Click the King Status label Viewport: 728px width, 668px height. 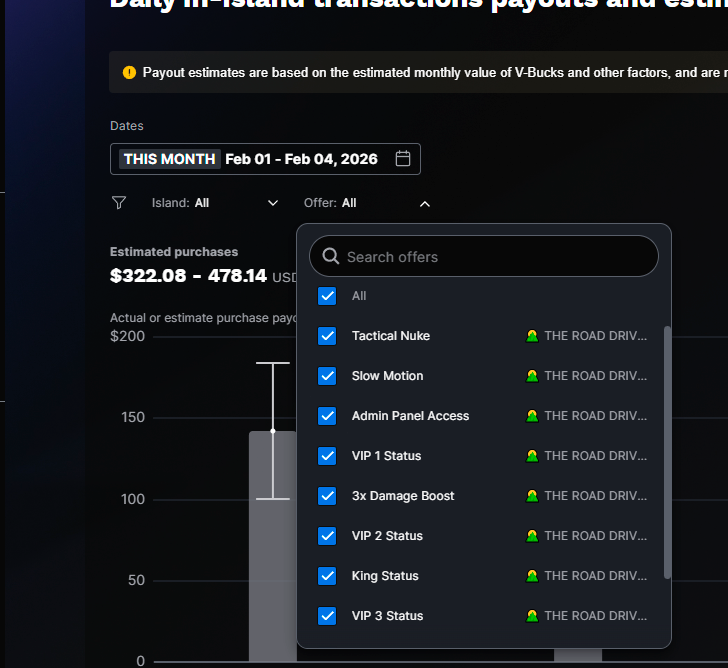385,576
